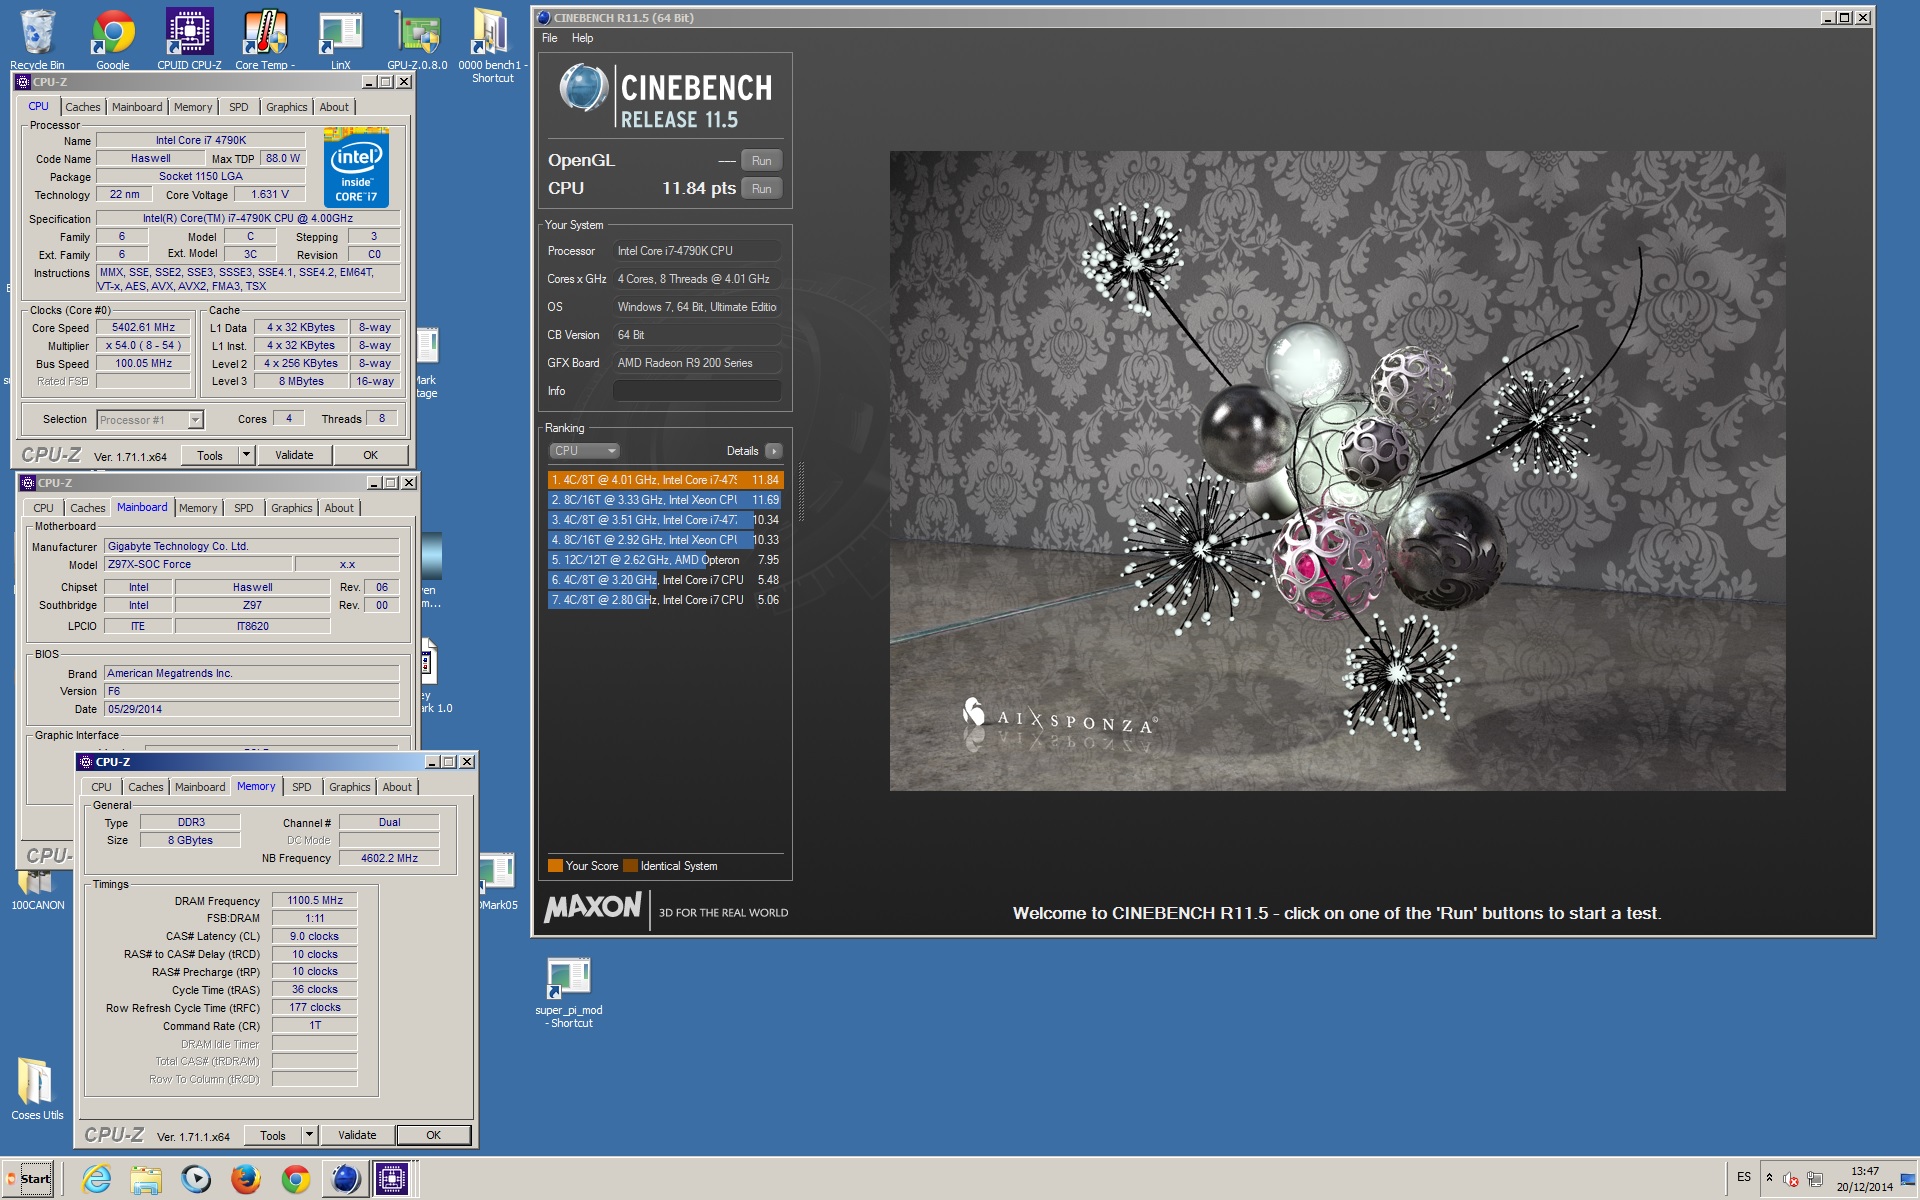Open the Recycle Bin desktop icon
The height and width of the screenshot is (1200, 1920).
(x=37, y=38)
